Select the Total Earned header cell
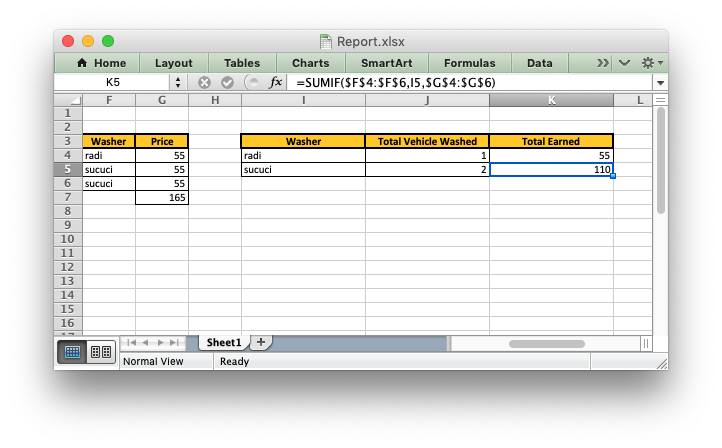Image resolution: width=722 pixels, height=448 pixels. click(551, 141)
